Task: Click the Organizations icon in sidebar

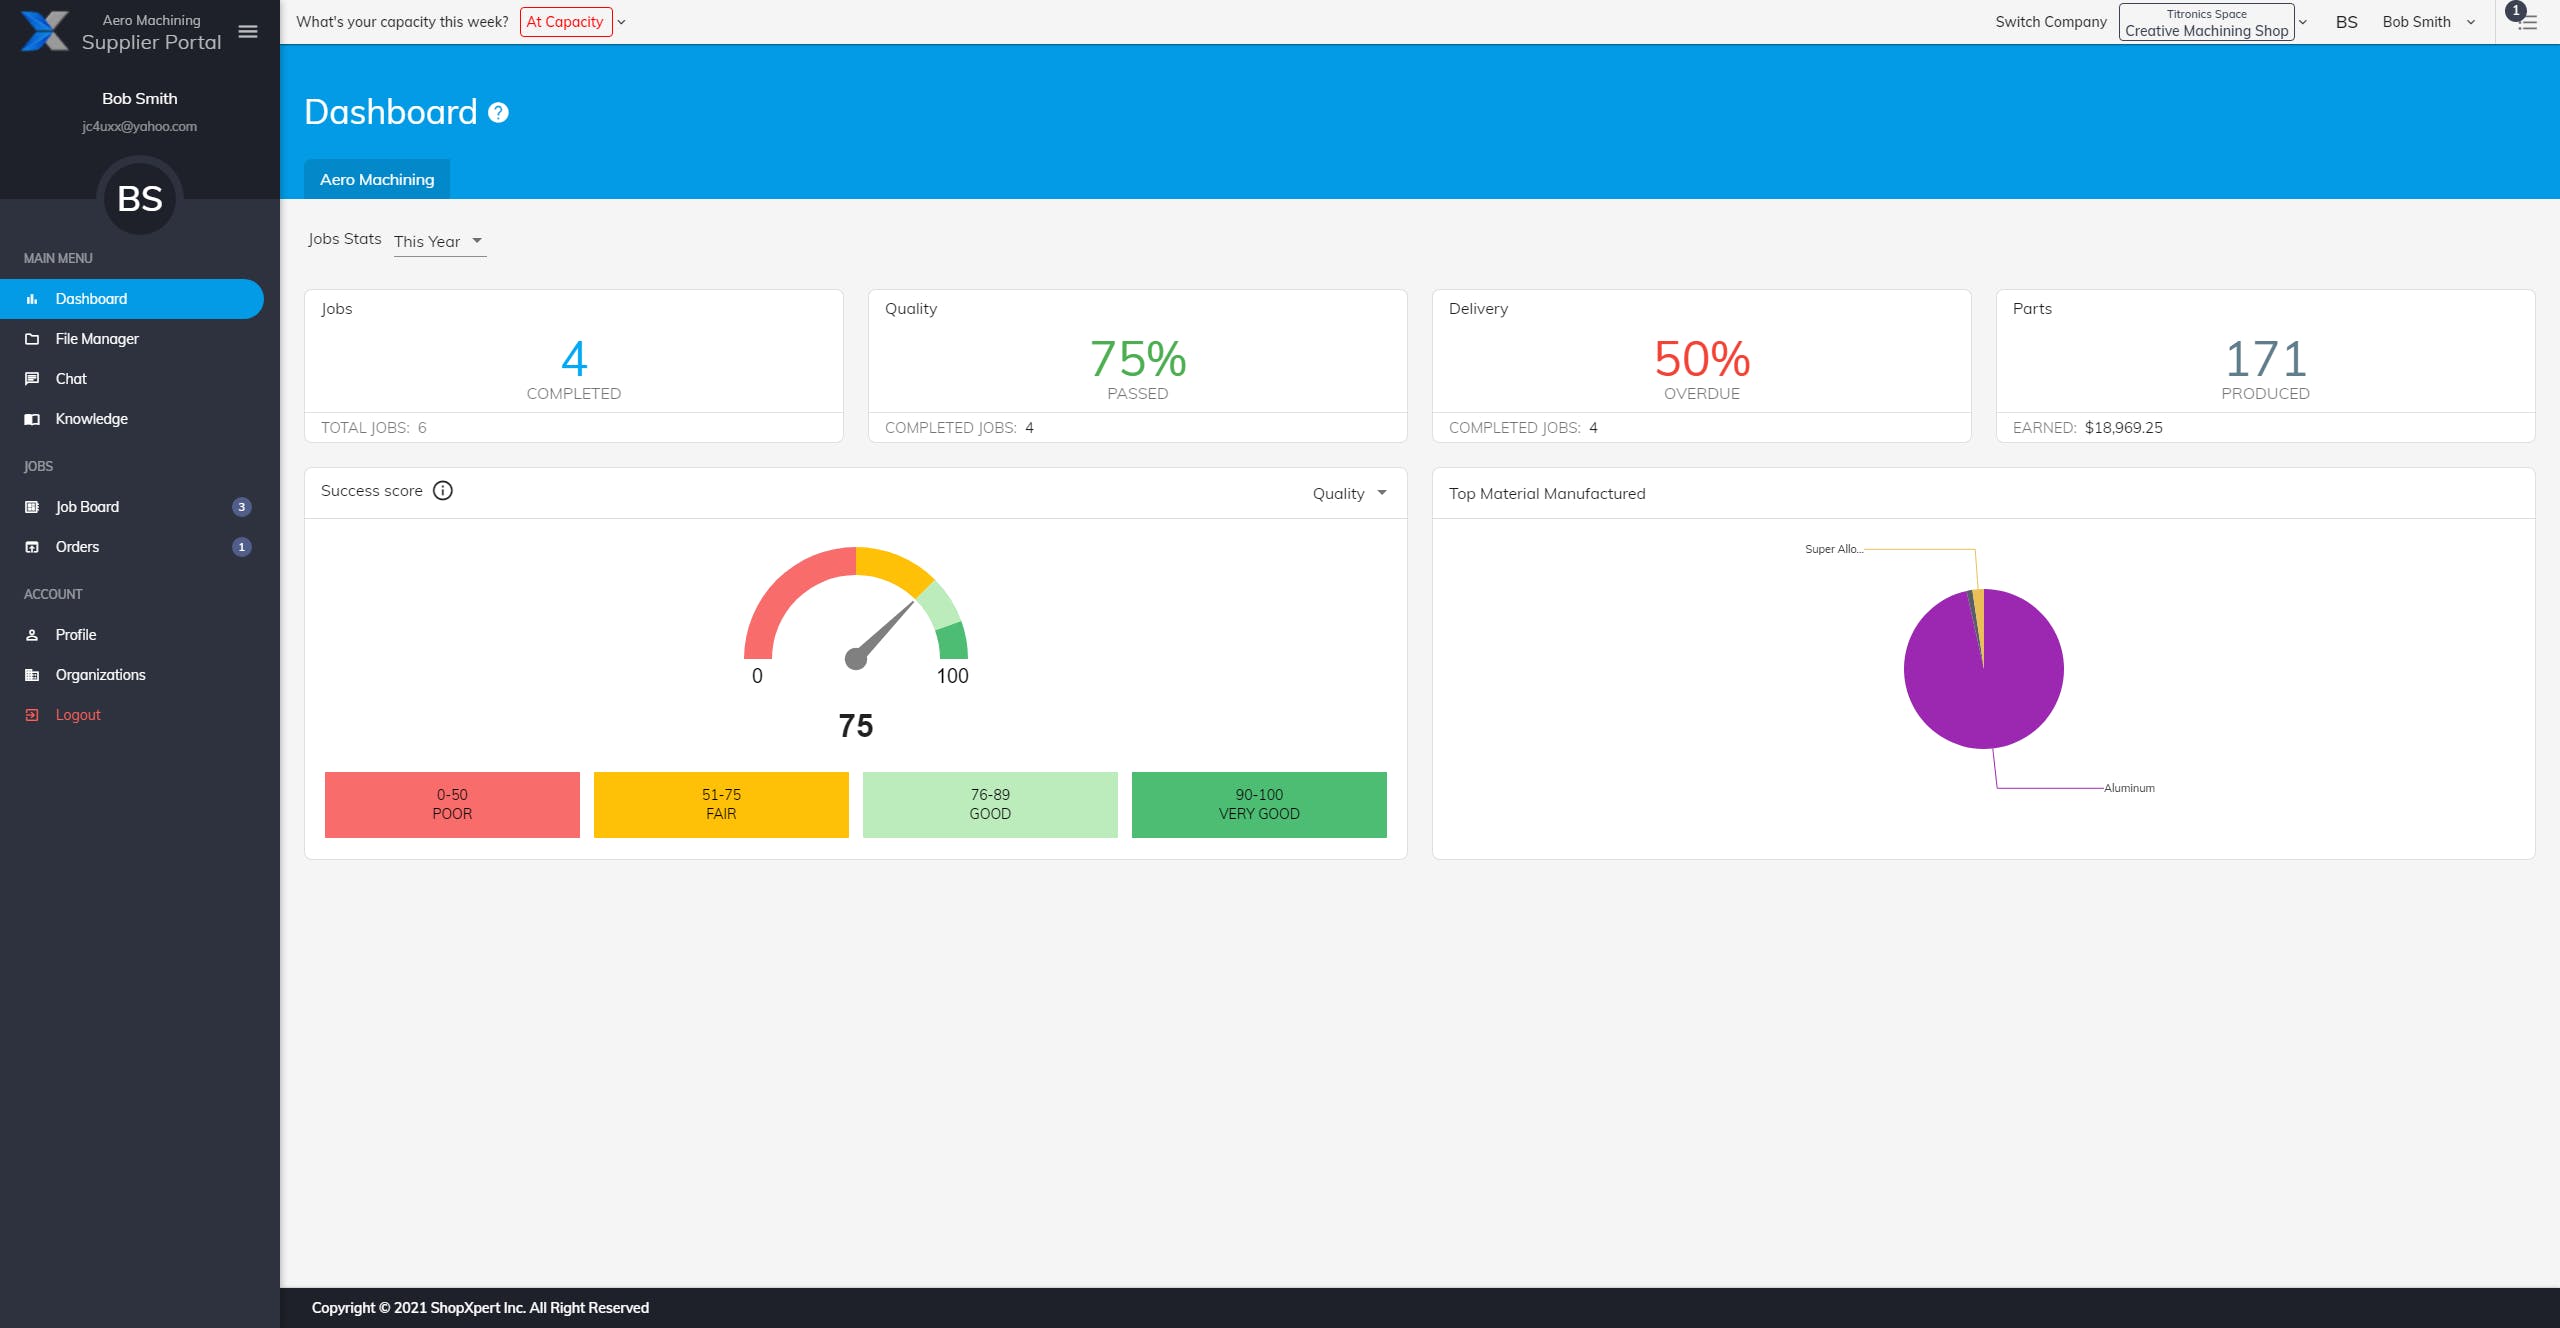Action: click(32, 675)
